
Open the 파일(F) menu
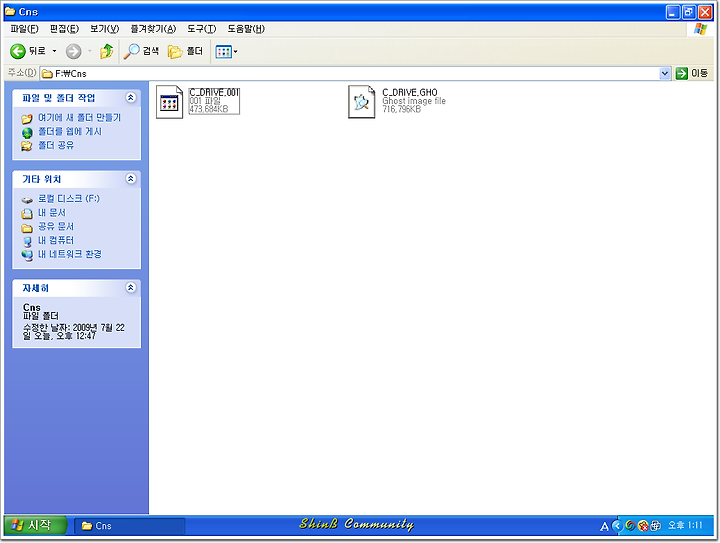click(x=24, y=29)
